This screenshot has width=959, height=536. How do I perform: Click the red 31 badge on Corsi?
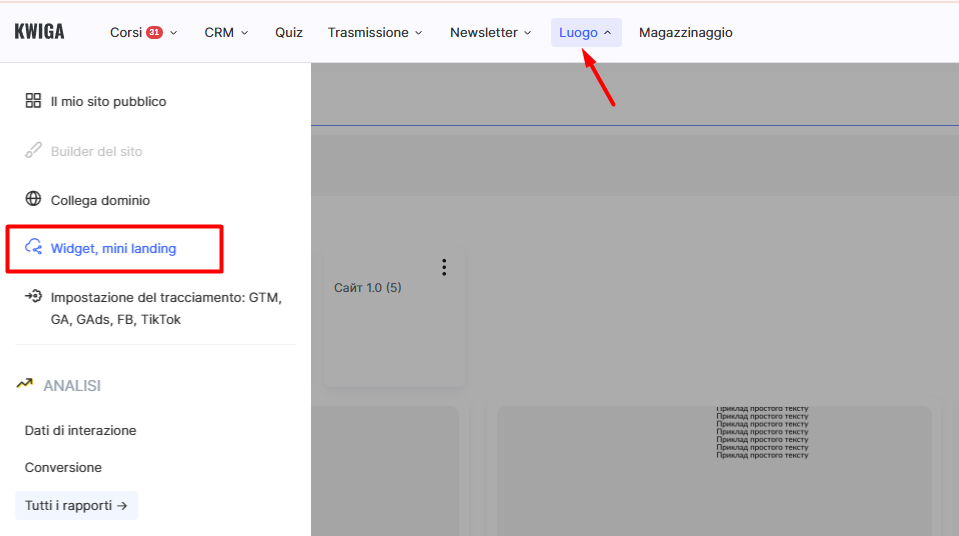point(154,32)
